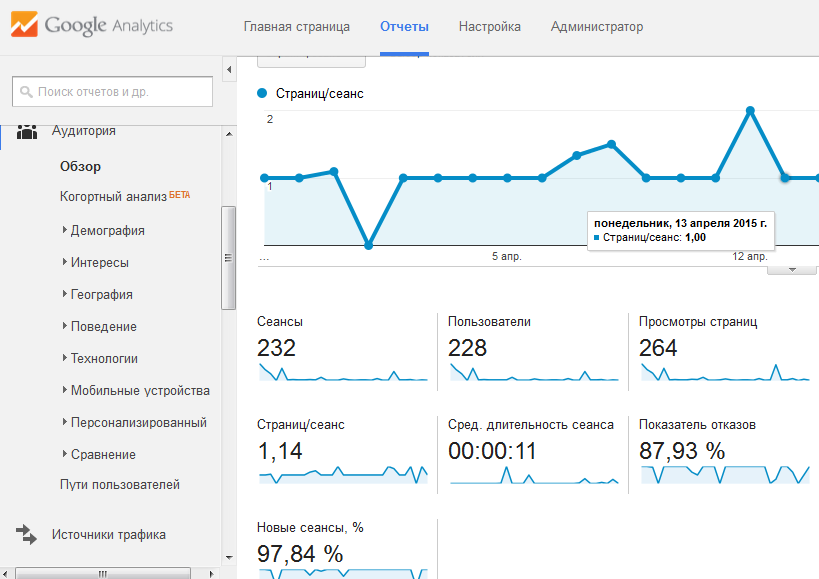Screen dimensions: 819x579
Task: Click the Google Analytics logo icon
Action: (24, 25)
